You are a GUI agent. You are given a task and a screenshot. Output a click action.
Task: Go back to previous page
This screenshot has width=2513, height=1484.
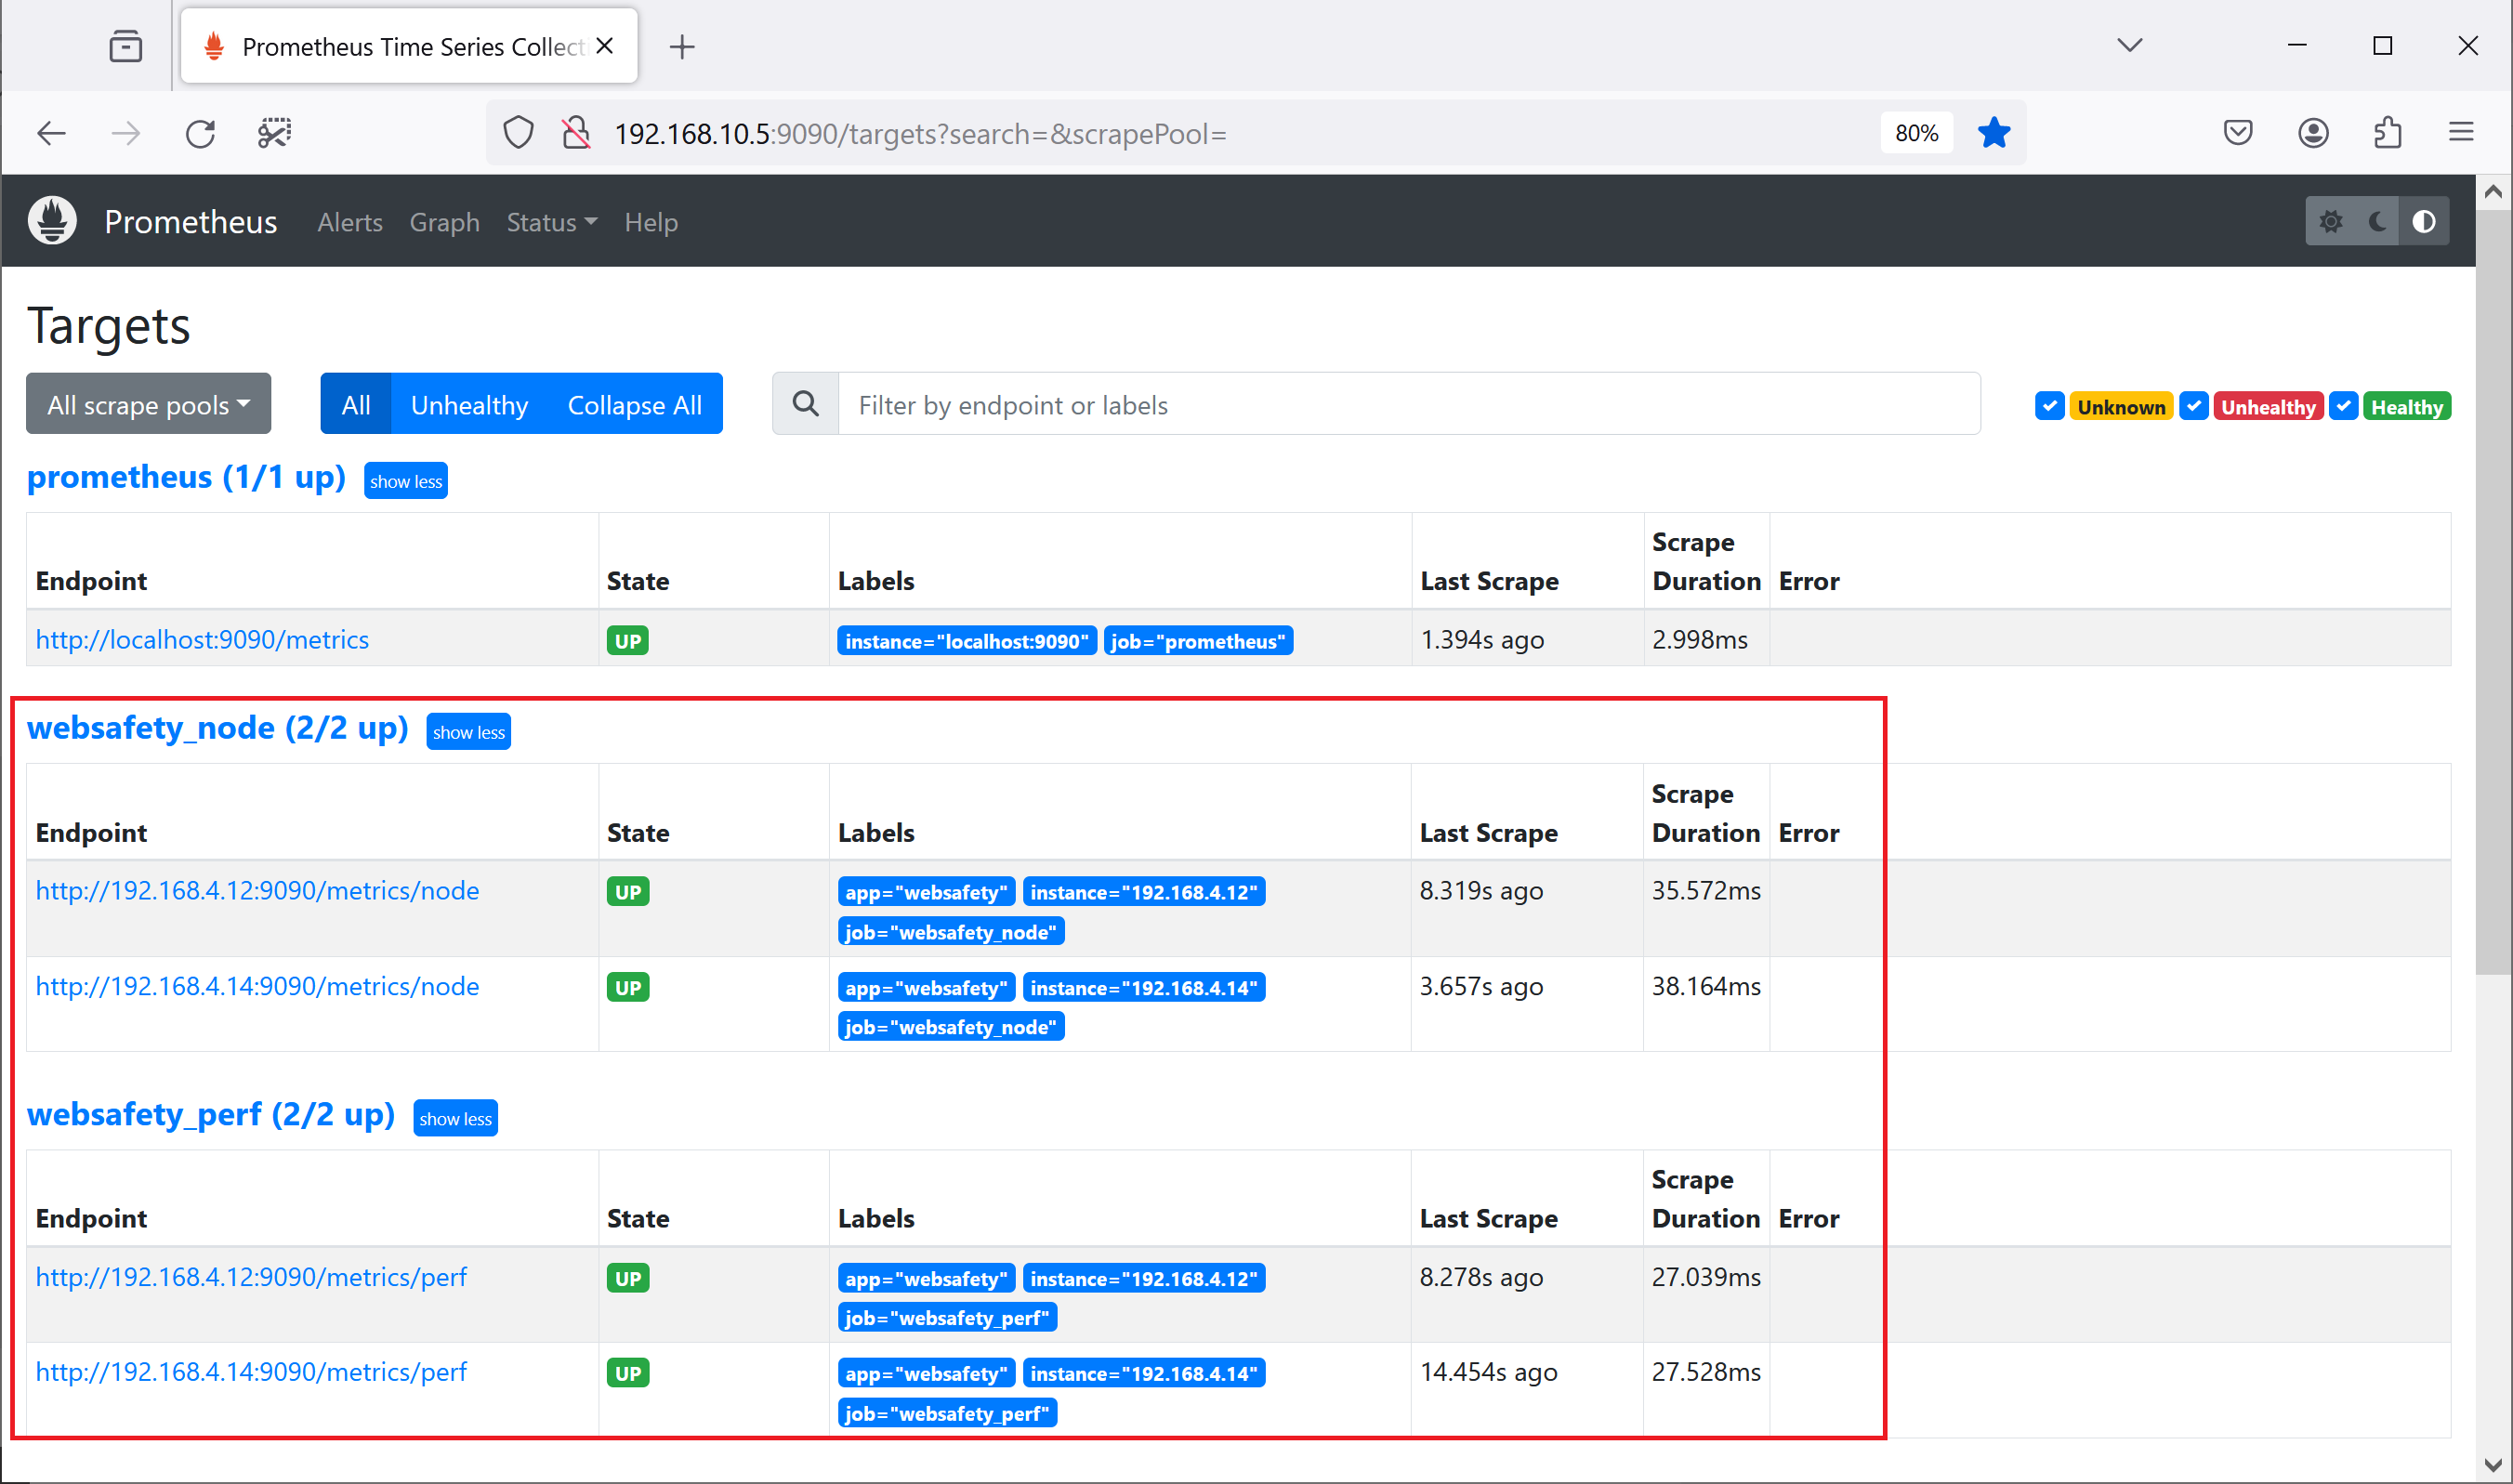51,133
